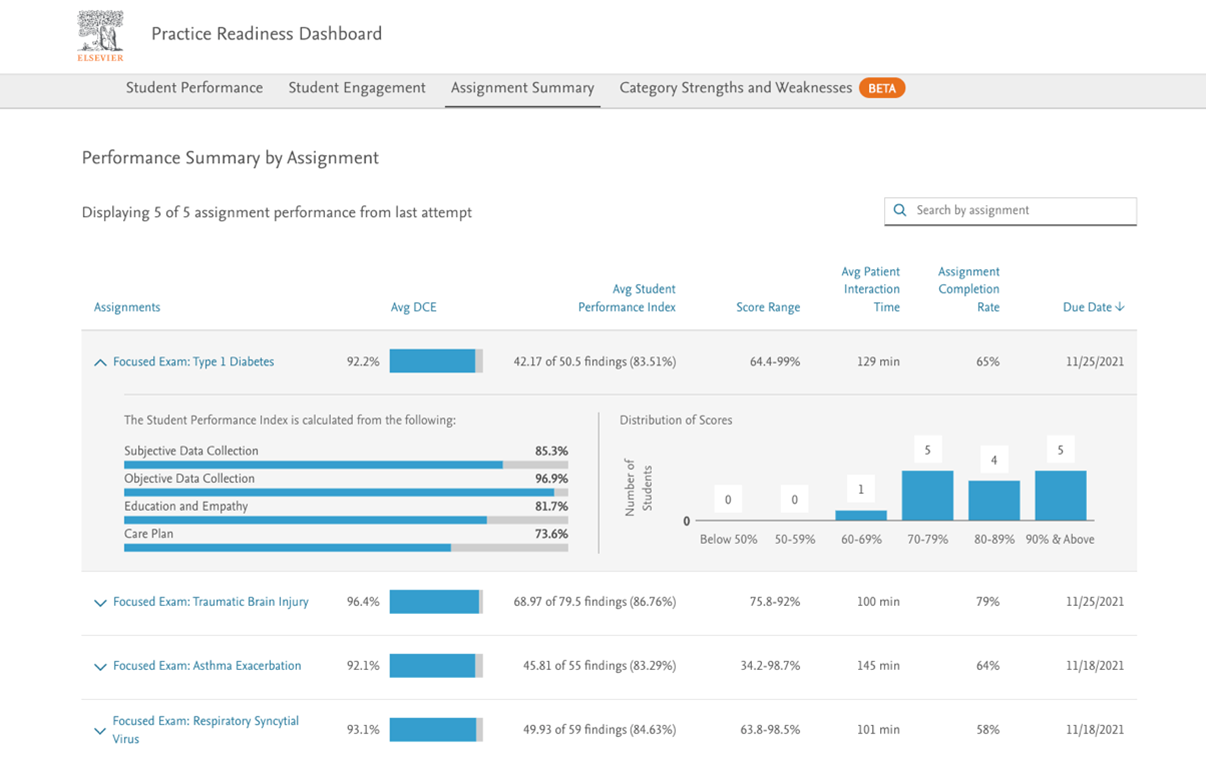
Task: Click the orange BETA badge
Action: pos(882,88)
